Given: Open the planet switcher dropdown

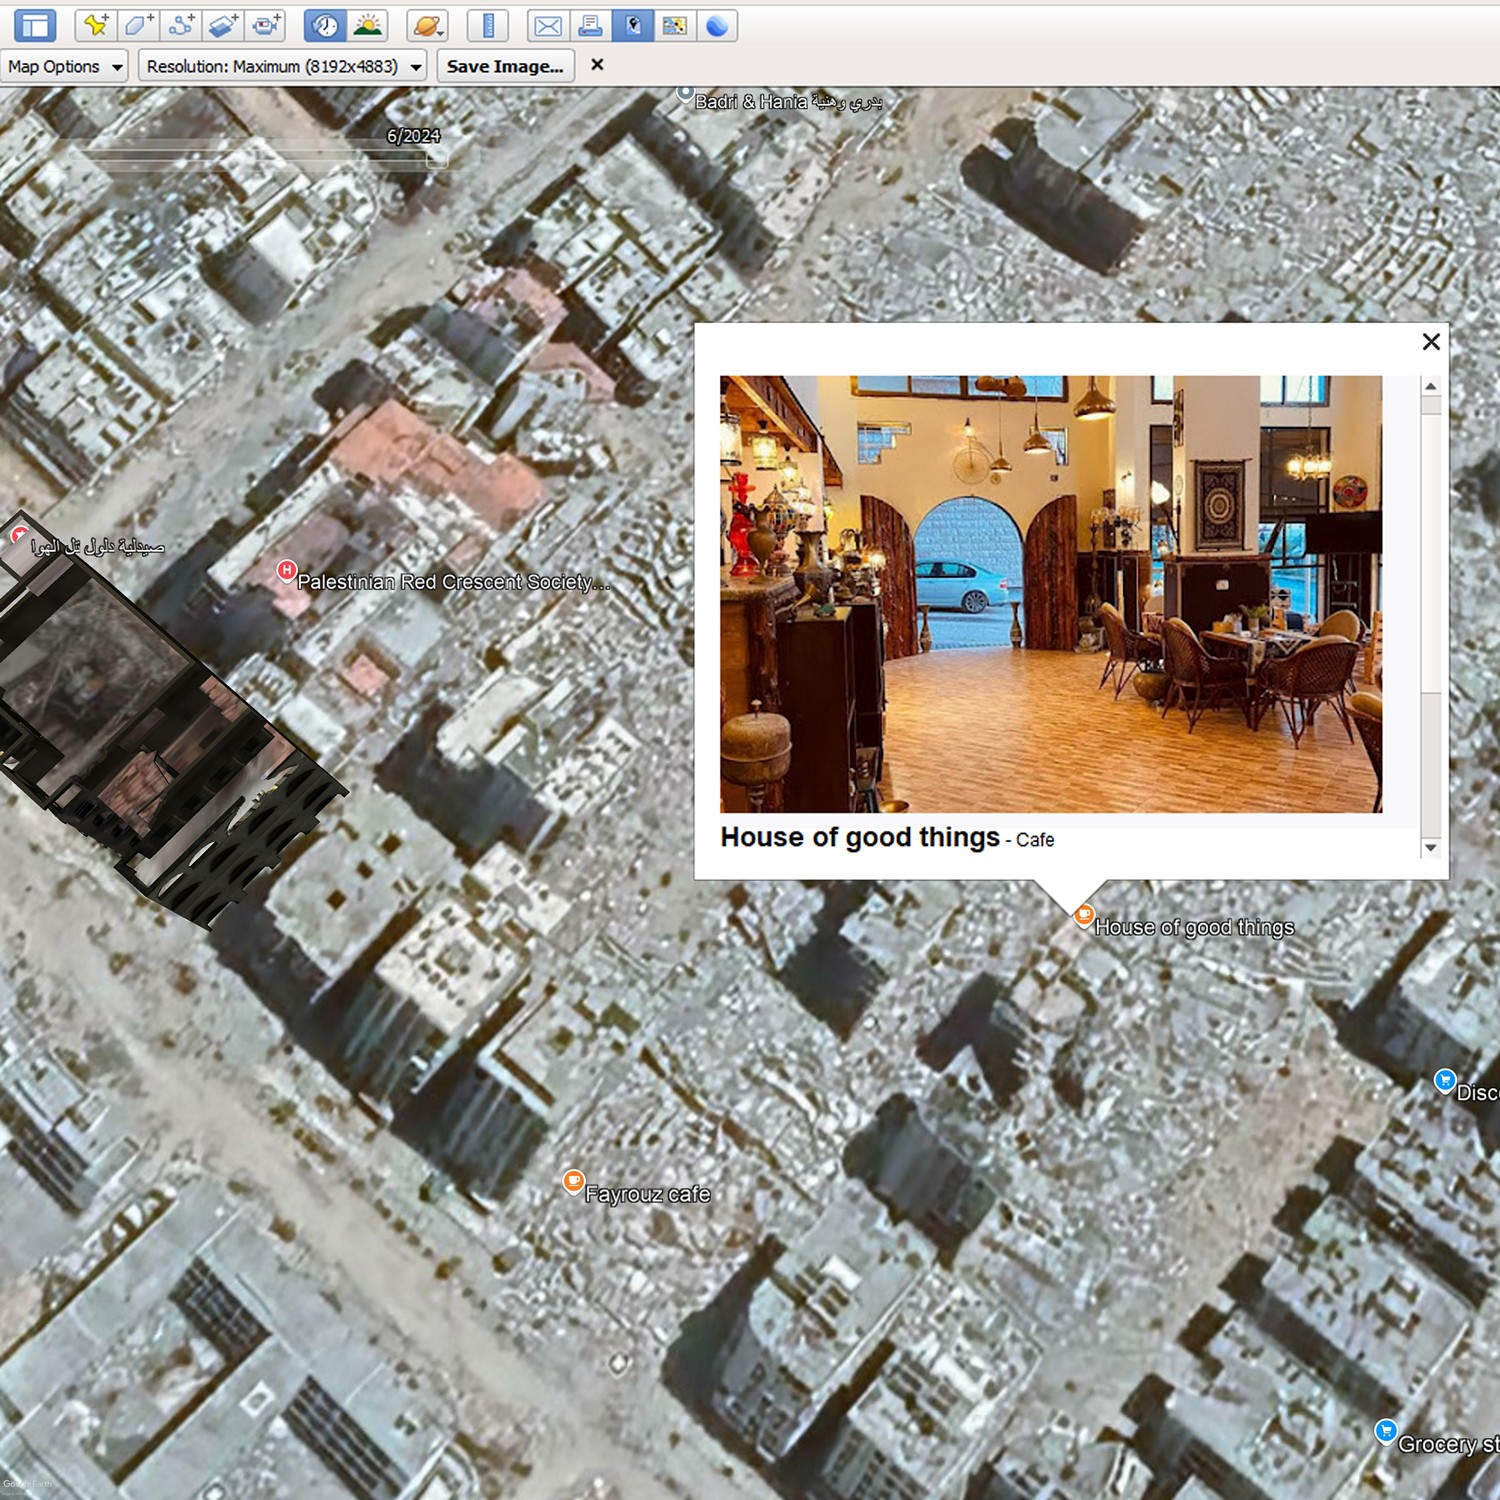Looking at the screenshot, I should pyautogui.click(x=427, y=25).
